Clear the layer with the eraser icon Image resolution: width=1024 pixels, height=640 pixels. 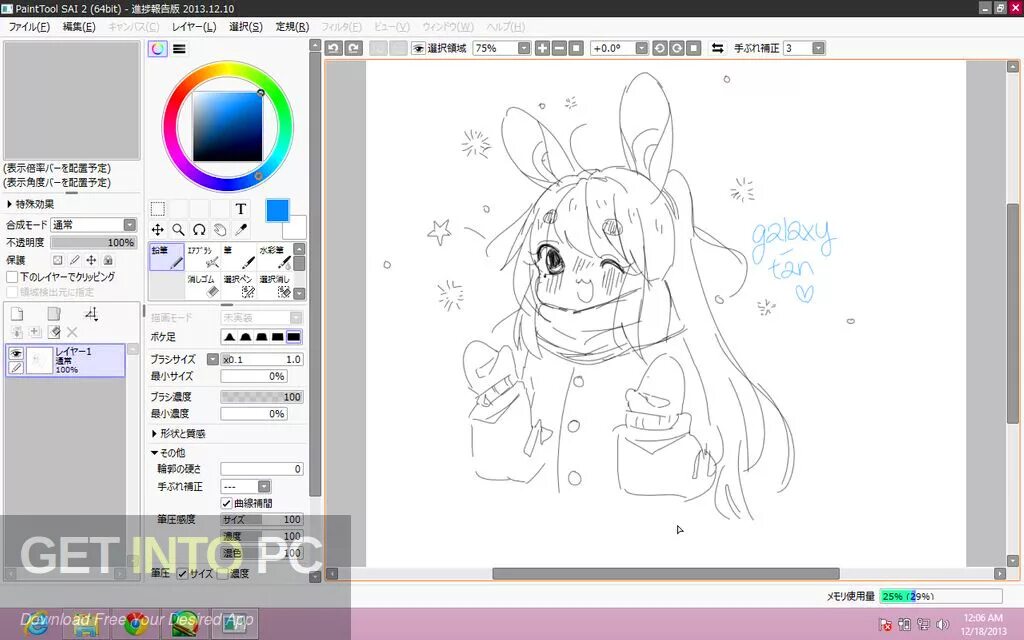pyautogui.click(x=54, y=332)
